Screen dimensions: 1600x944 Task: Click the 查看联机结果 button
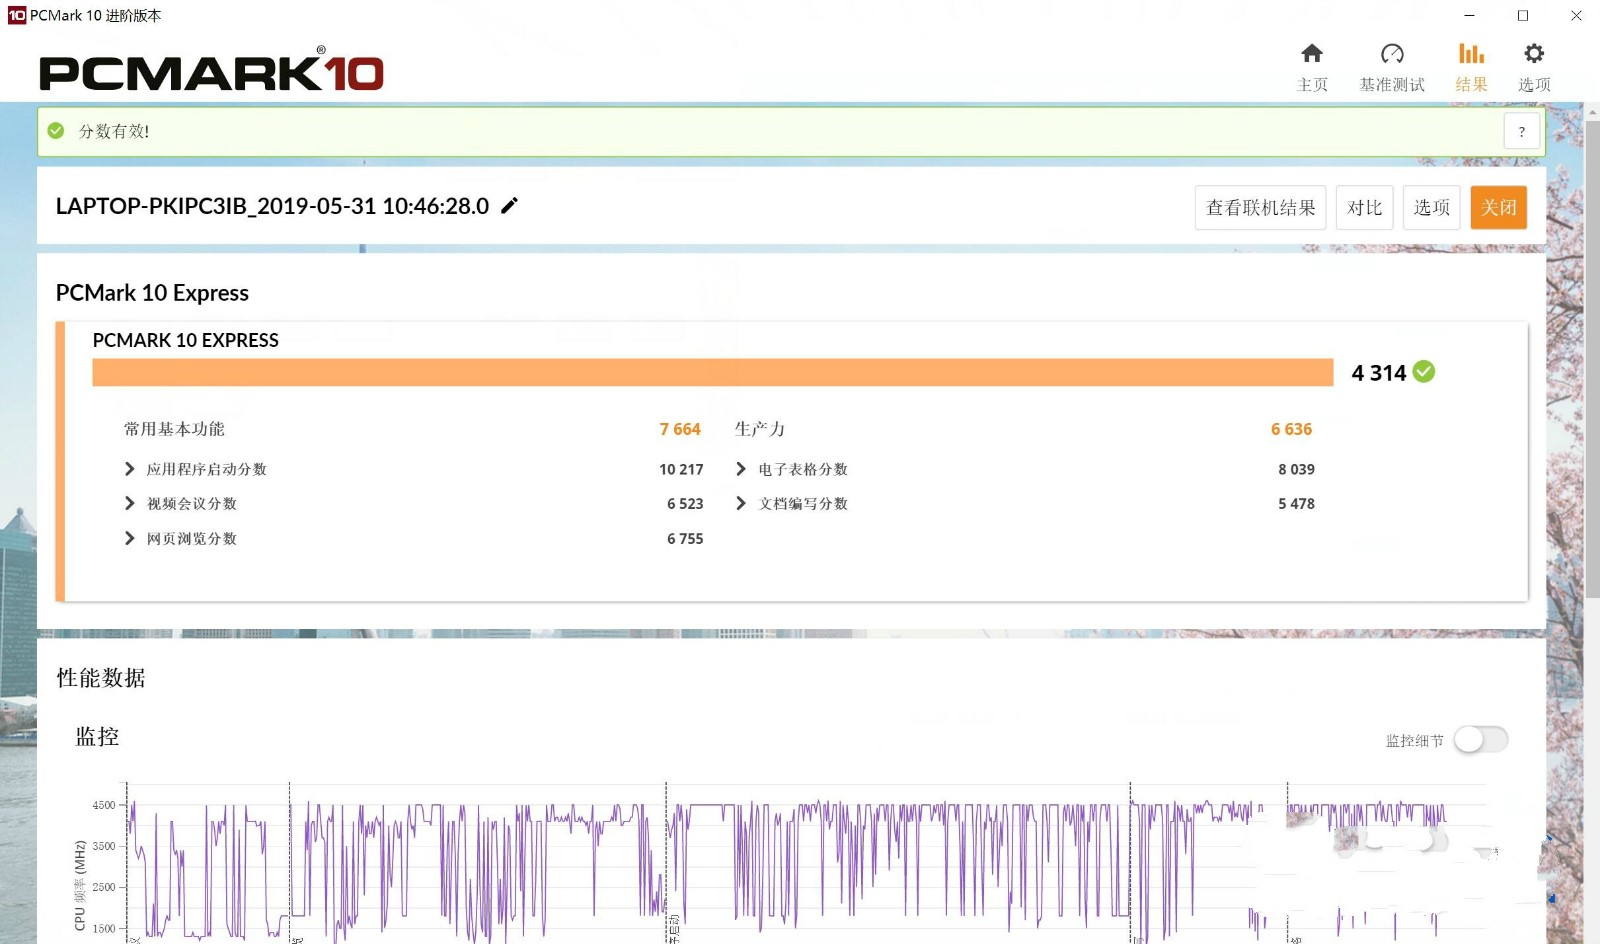[x=1260, y=207]
